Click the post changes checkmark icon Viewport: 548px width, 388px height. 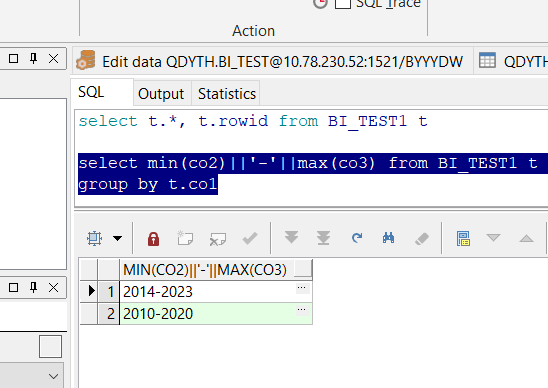(250, 239)
